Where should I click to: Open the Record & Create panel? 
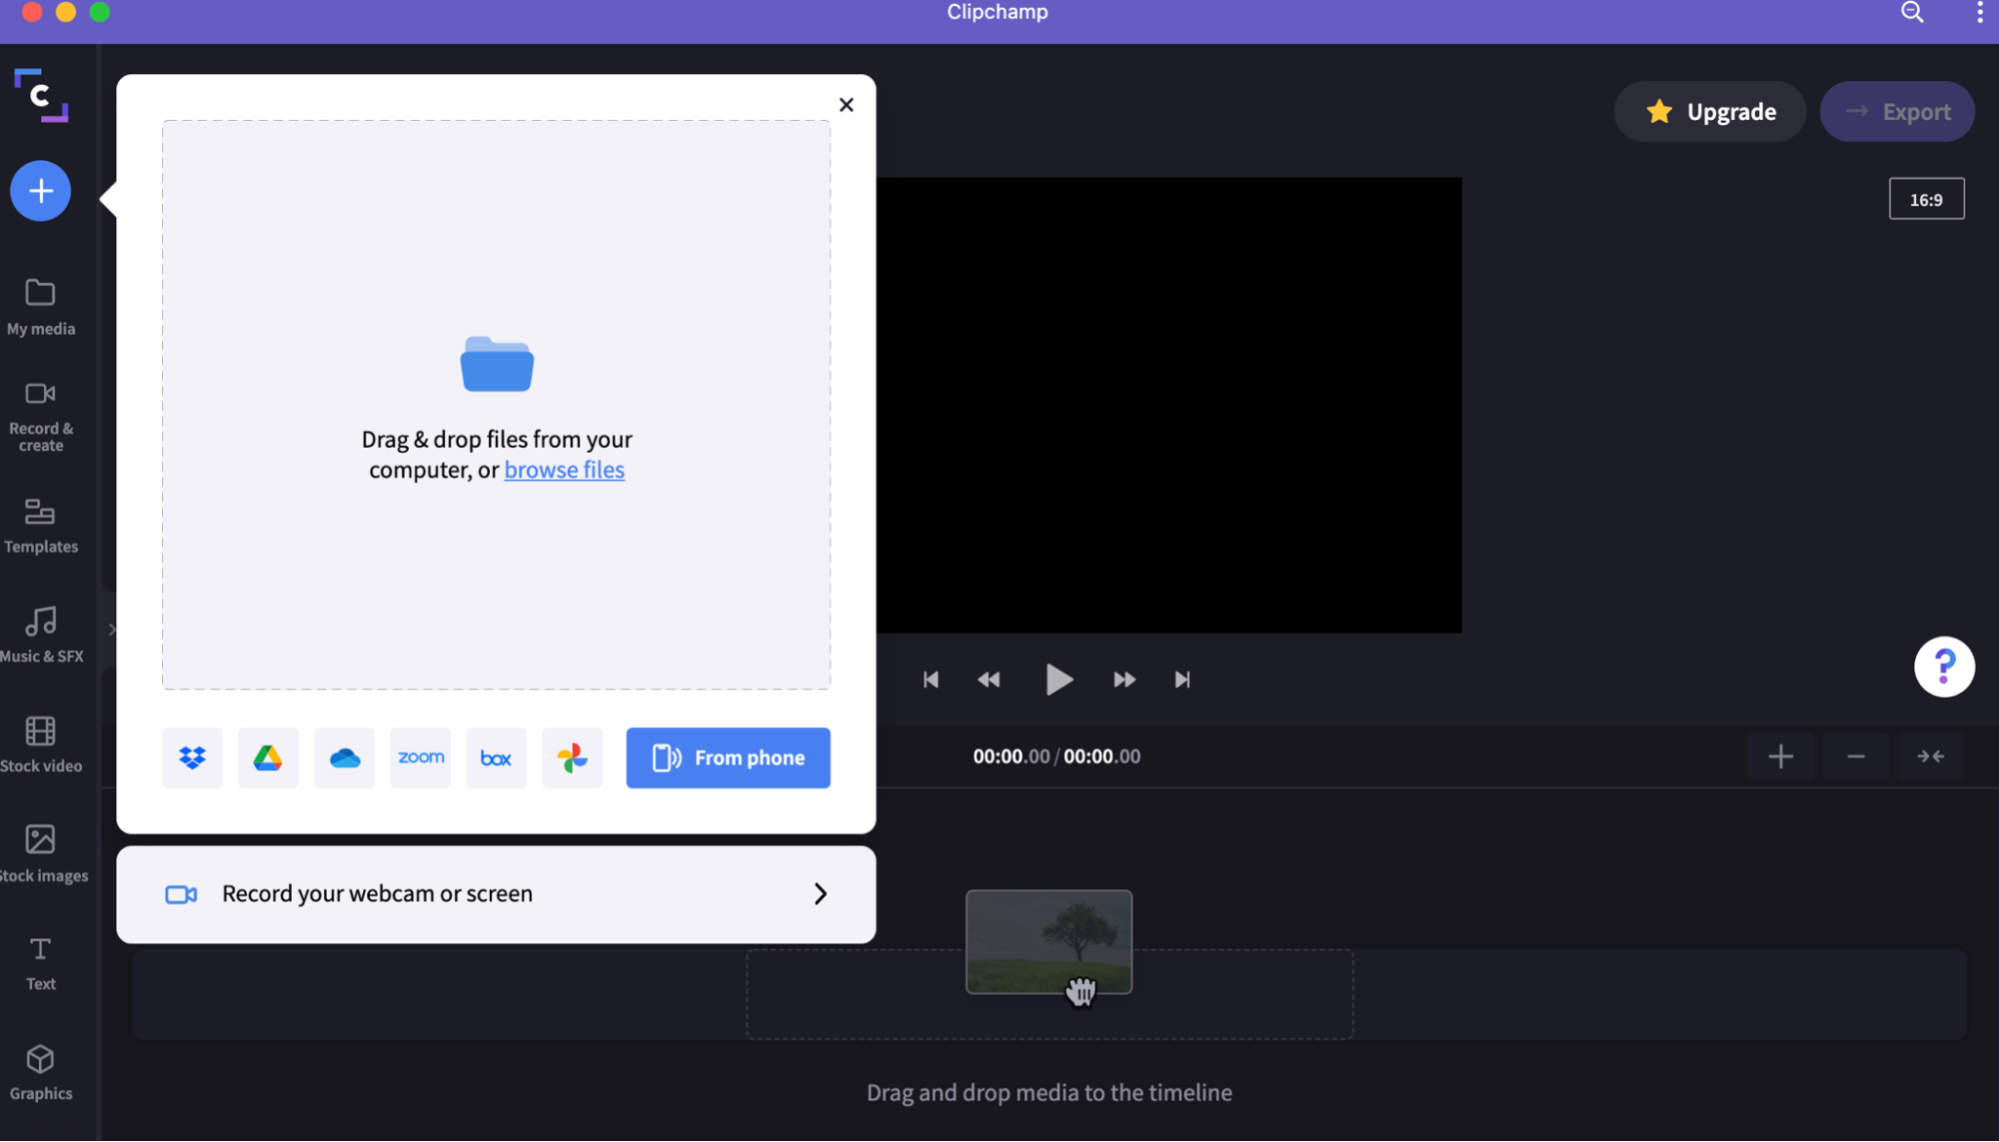pos(40,416)
